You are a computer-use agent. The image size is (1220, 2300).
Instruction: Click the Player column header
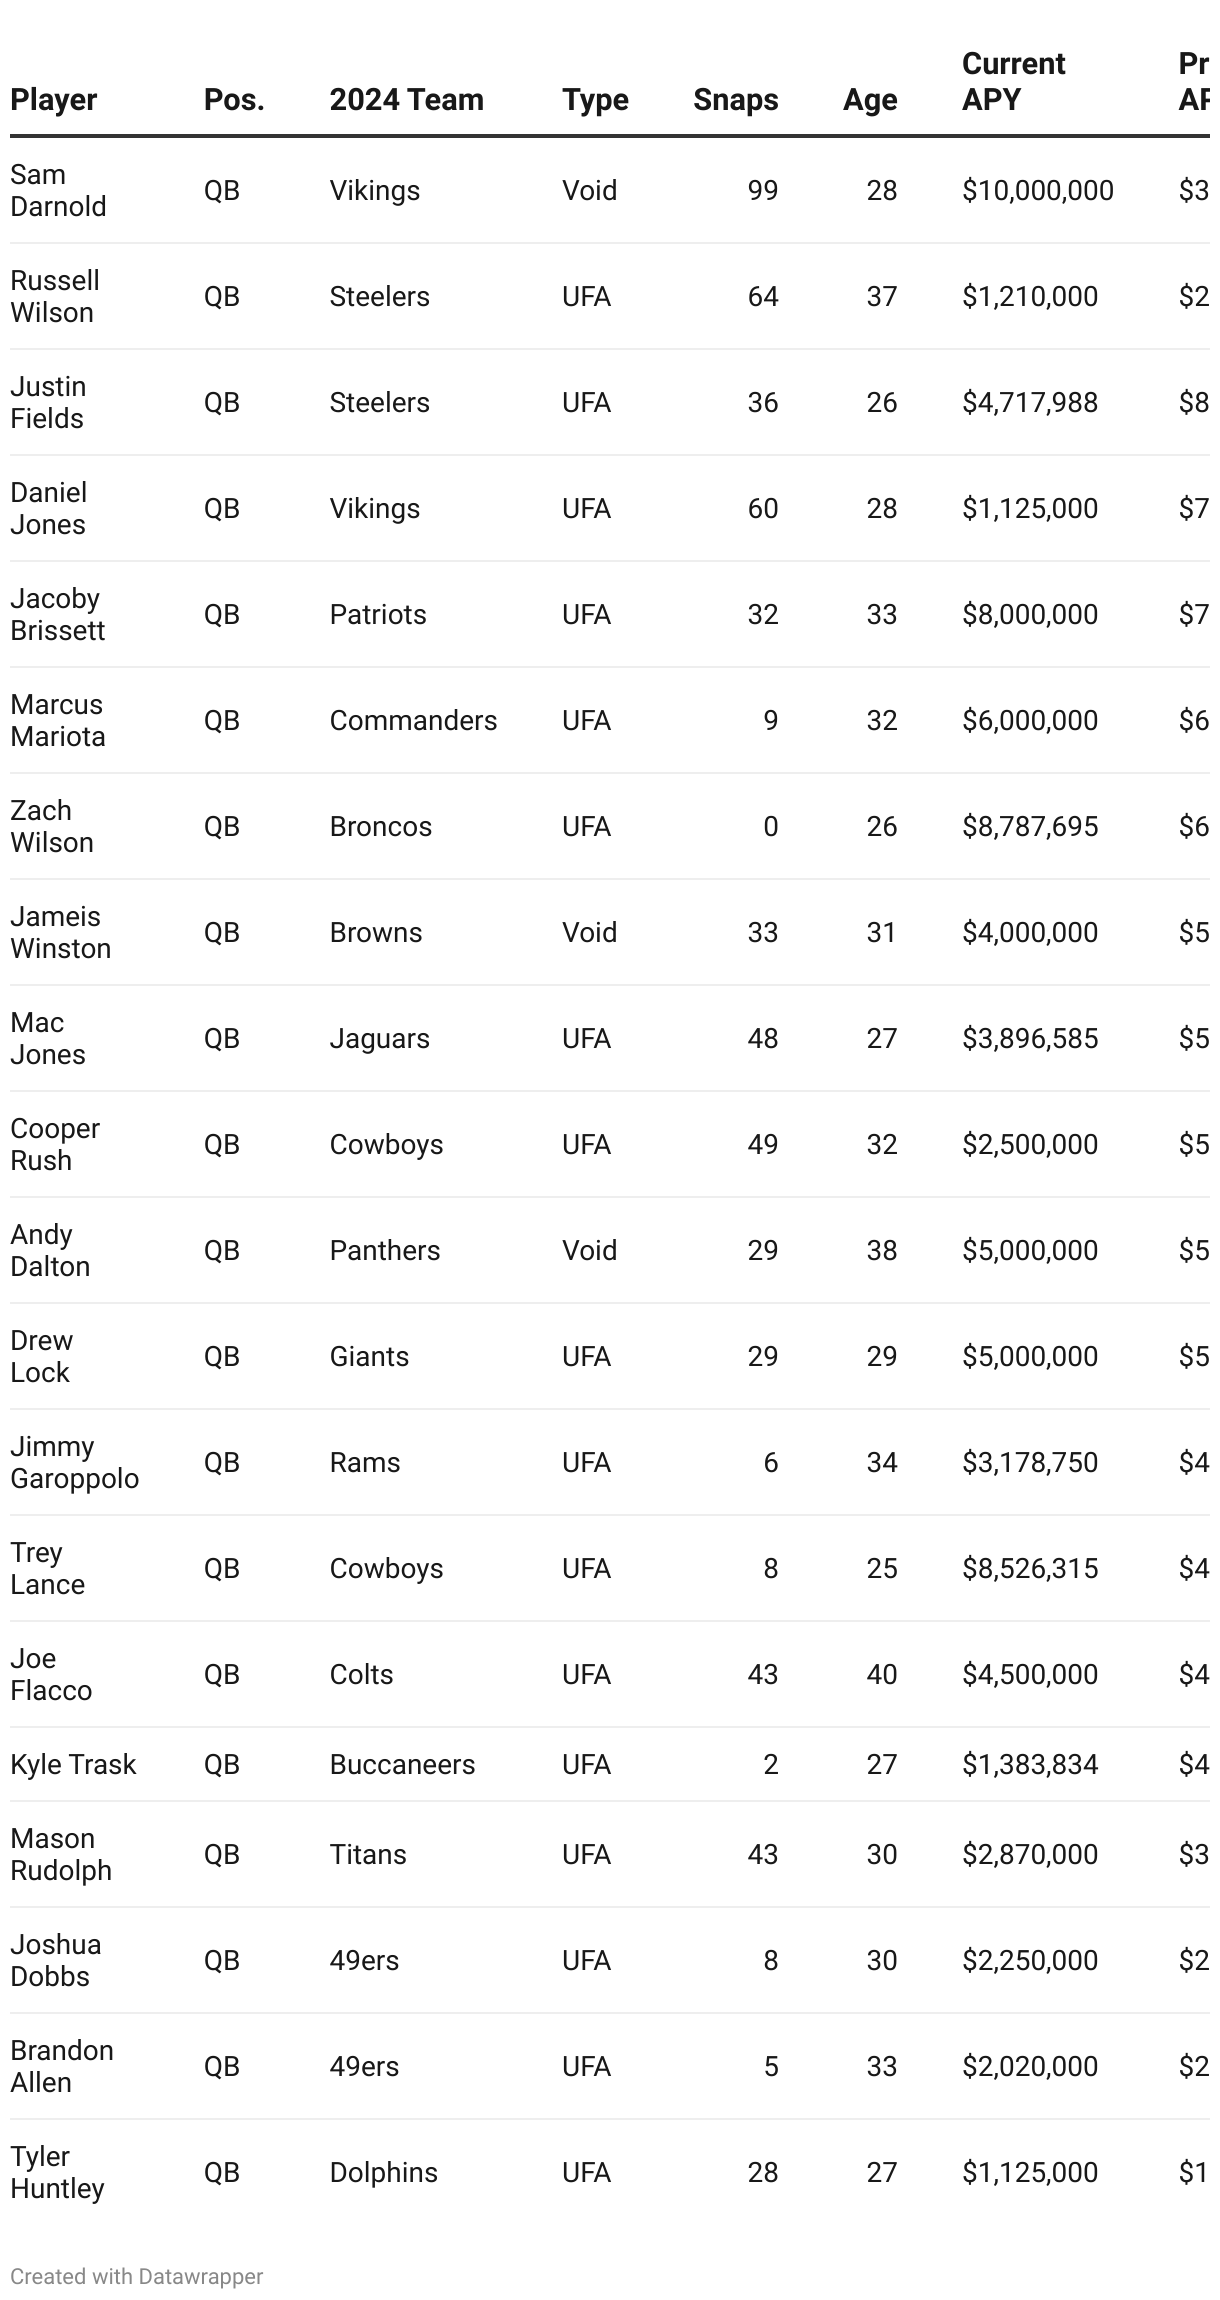coord(54,100)
